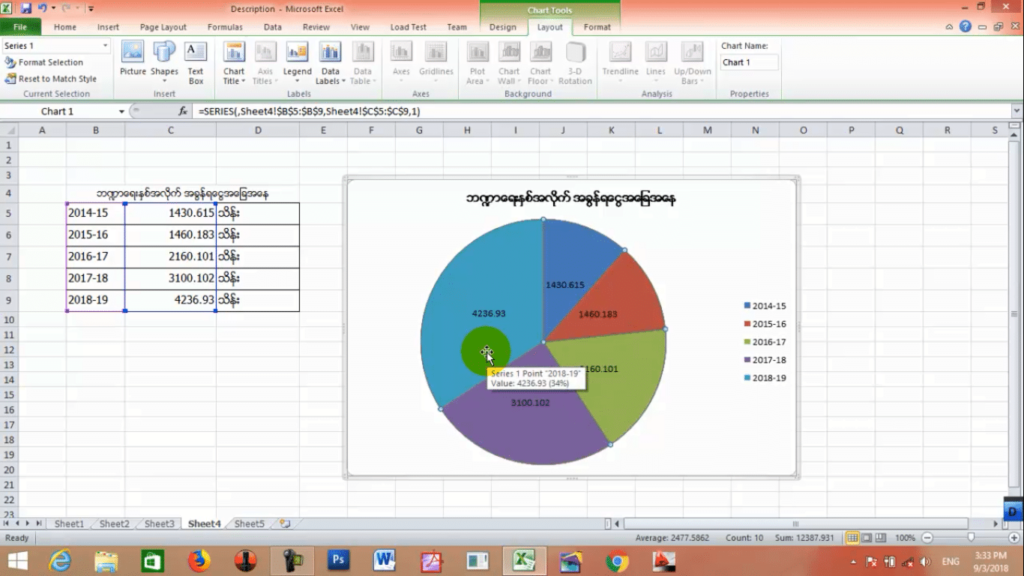Open Photoshop from the taskbar

click(x=338, y=560)
